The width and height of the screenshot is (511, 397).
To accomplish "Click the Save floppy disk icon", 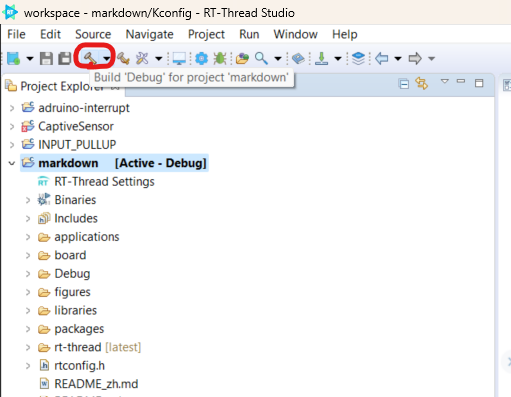I will point(46,59).
